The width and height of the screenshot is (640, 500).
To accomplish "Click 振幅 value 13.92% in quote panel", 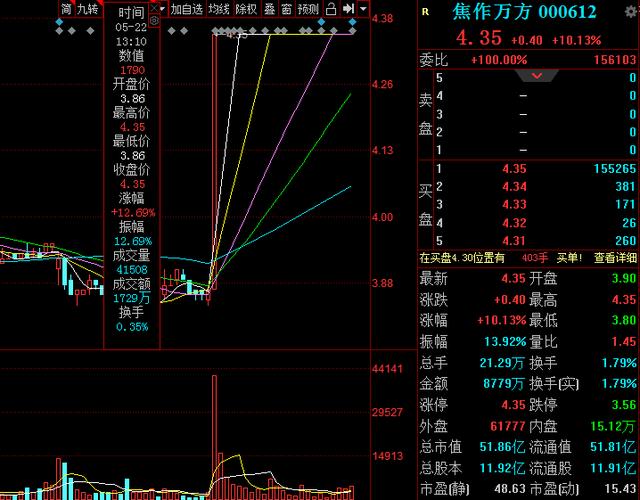I will point(505,341).
